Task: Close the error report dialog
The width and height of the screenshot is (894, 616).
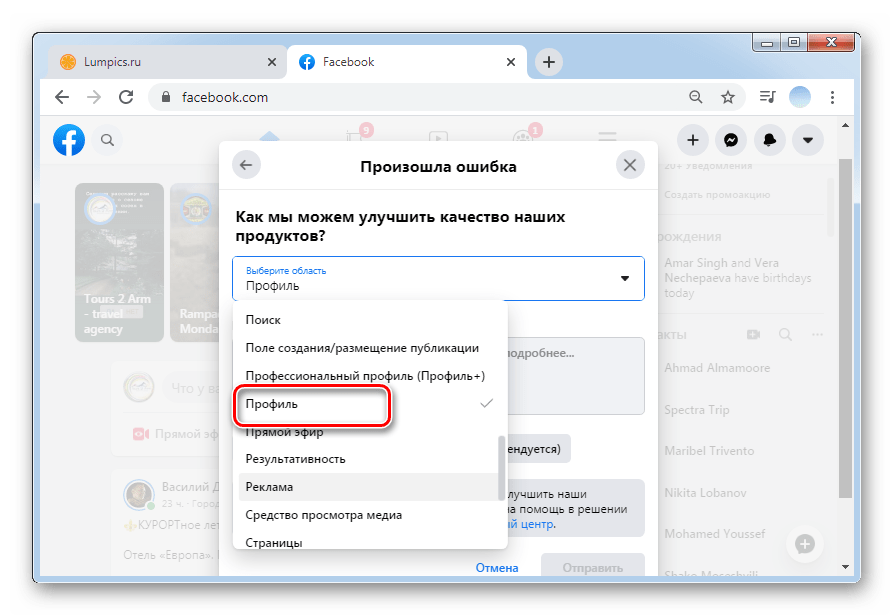Action: (630, 165)
